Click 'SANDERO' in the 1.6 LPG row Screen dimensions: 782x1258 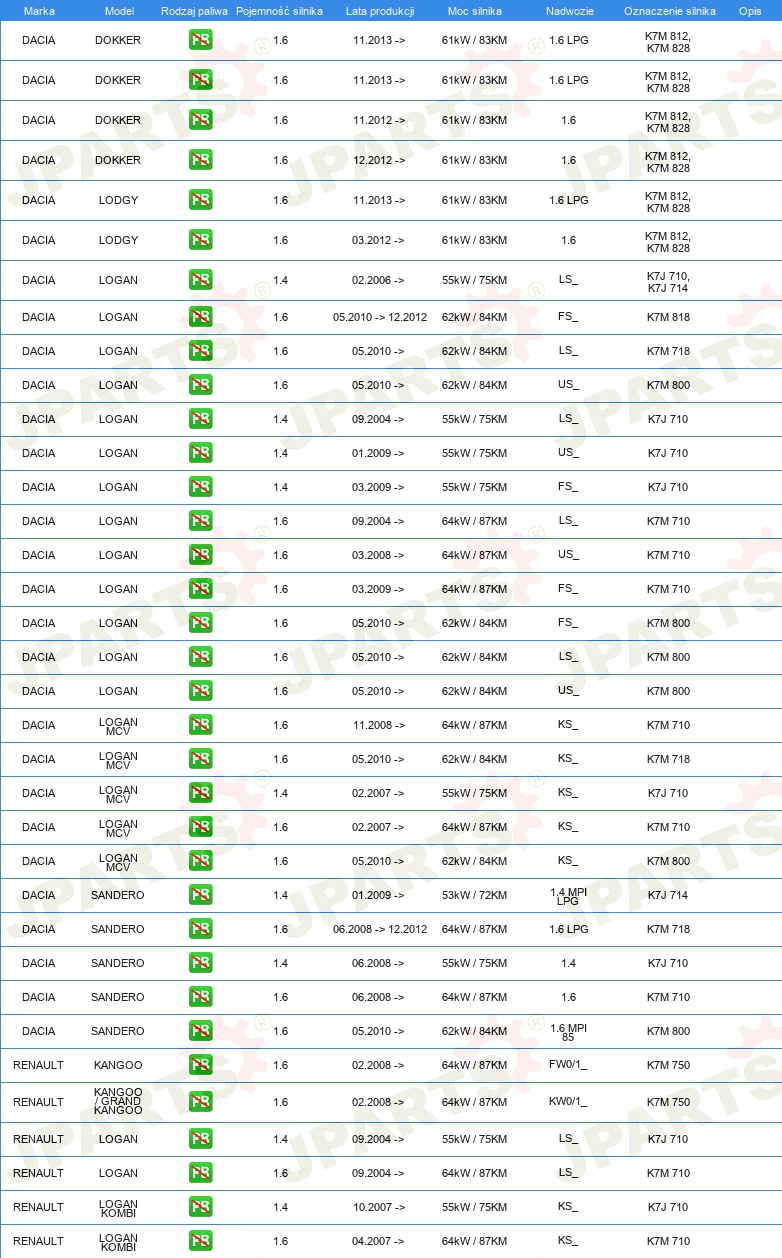click(118, 929)
